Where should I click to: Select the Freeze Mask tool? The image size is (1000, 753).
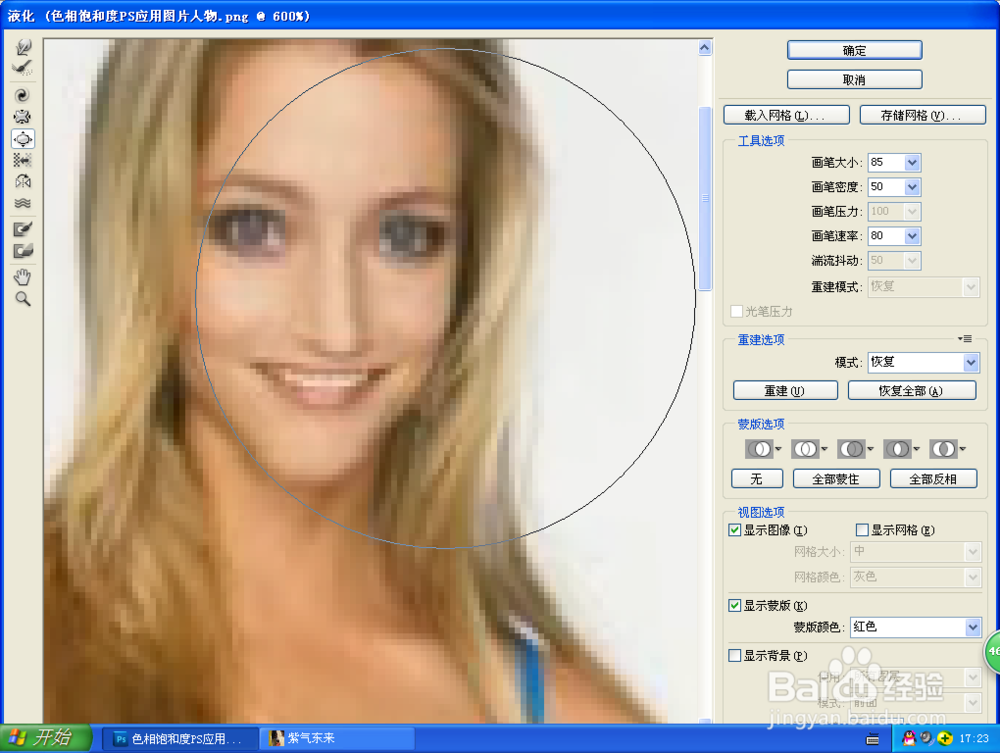(23, 230)
